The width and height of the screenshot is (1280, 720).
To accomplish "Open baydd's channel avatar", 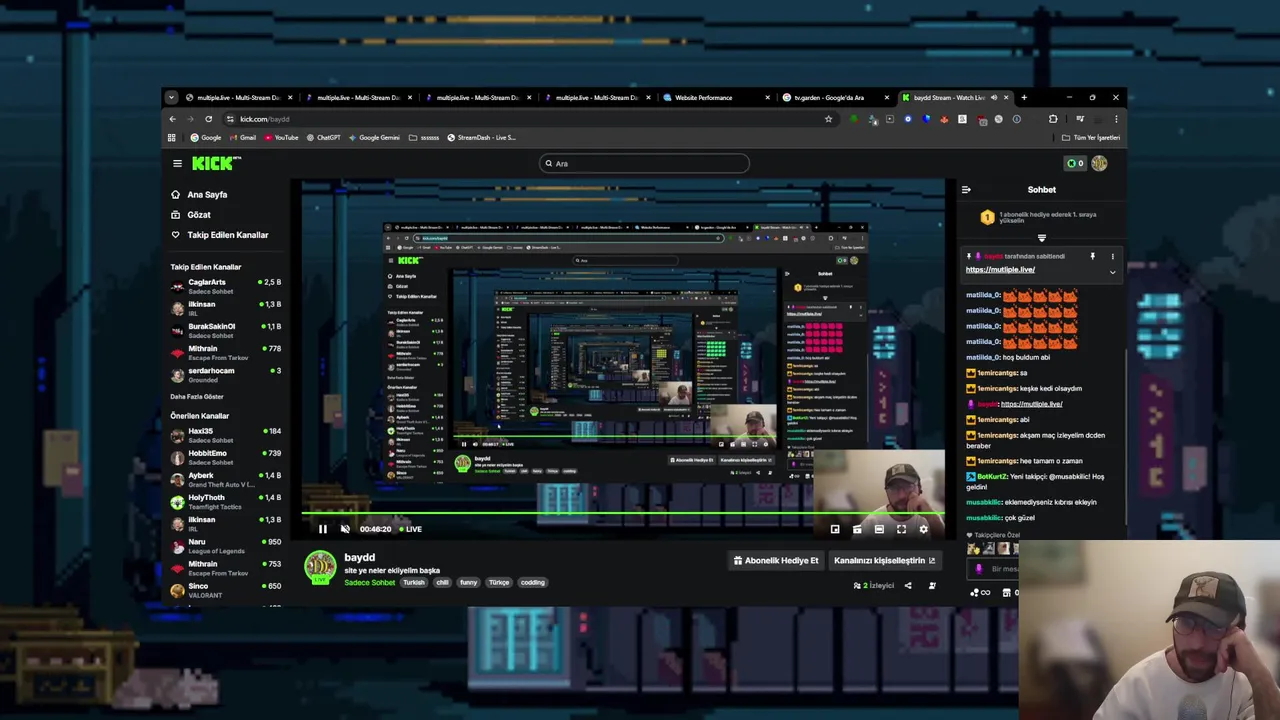I will click(x=320, y=567).
